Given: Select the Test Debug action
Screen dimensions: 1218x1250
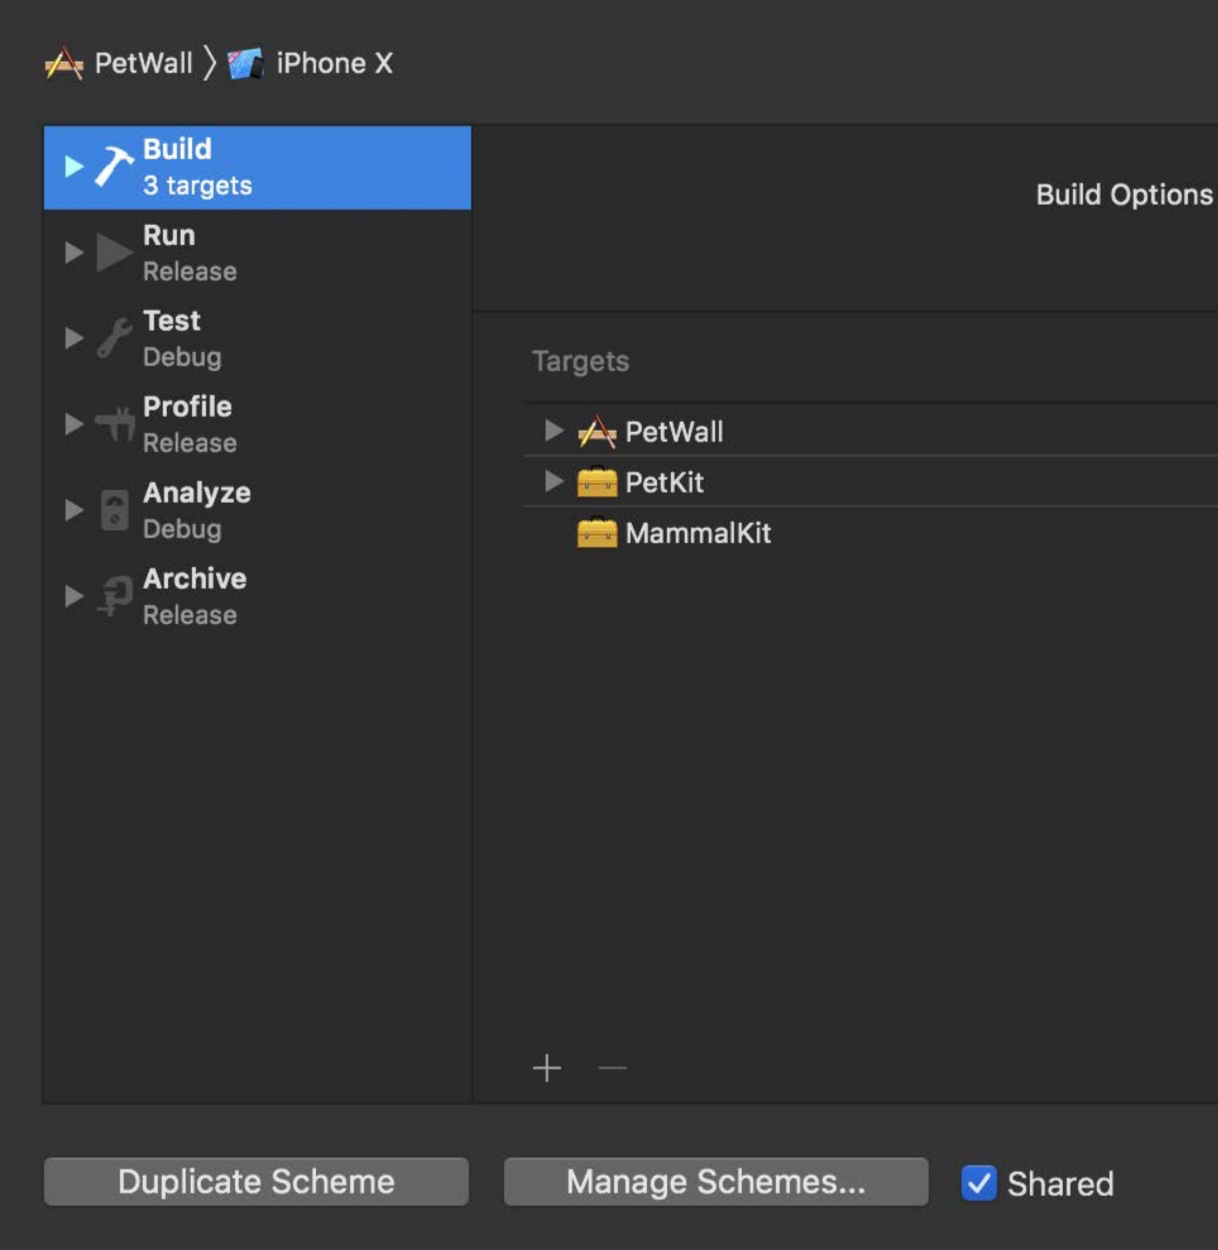Looking at the screenshot, I should click(257, 339).
